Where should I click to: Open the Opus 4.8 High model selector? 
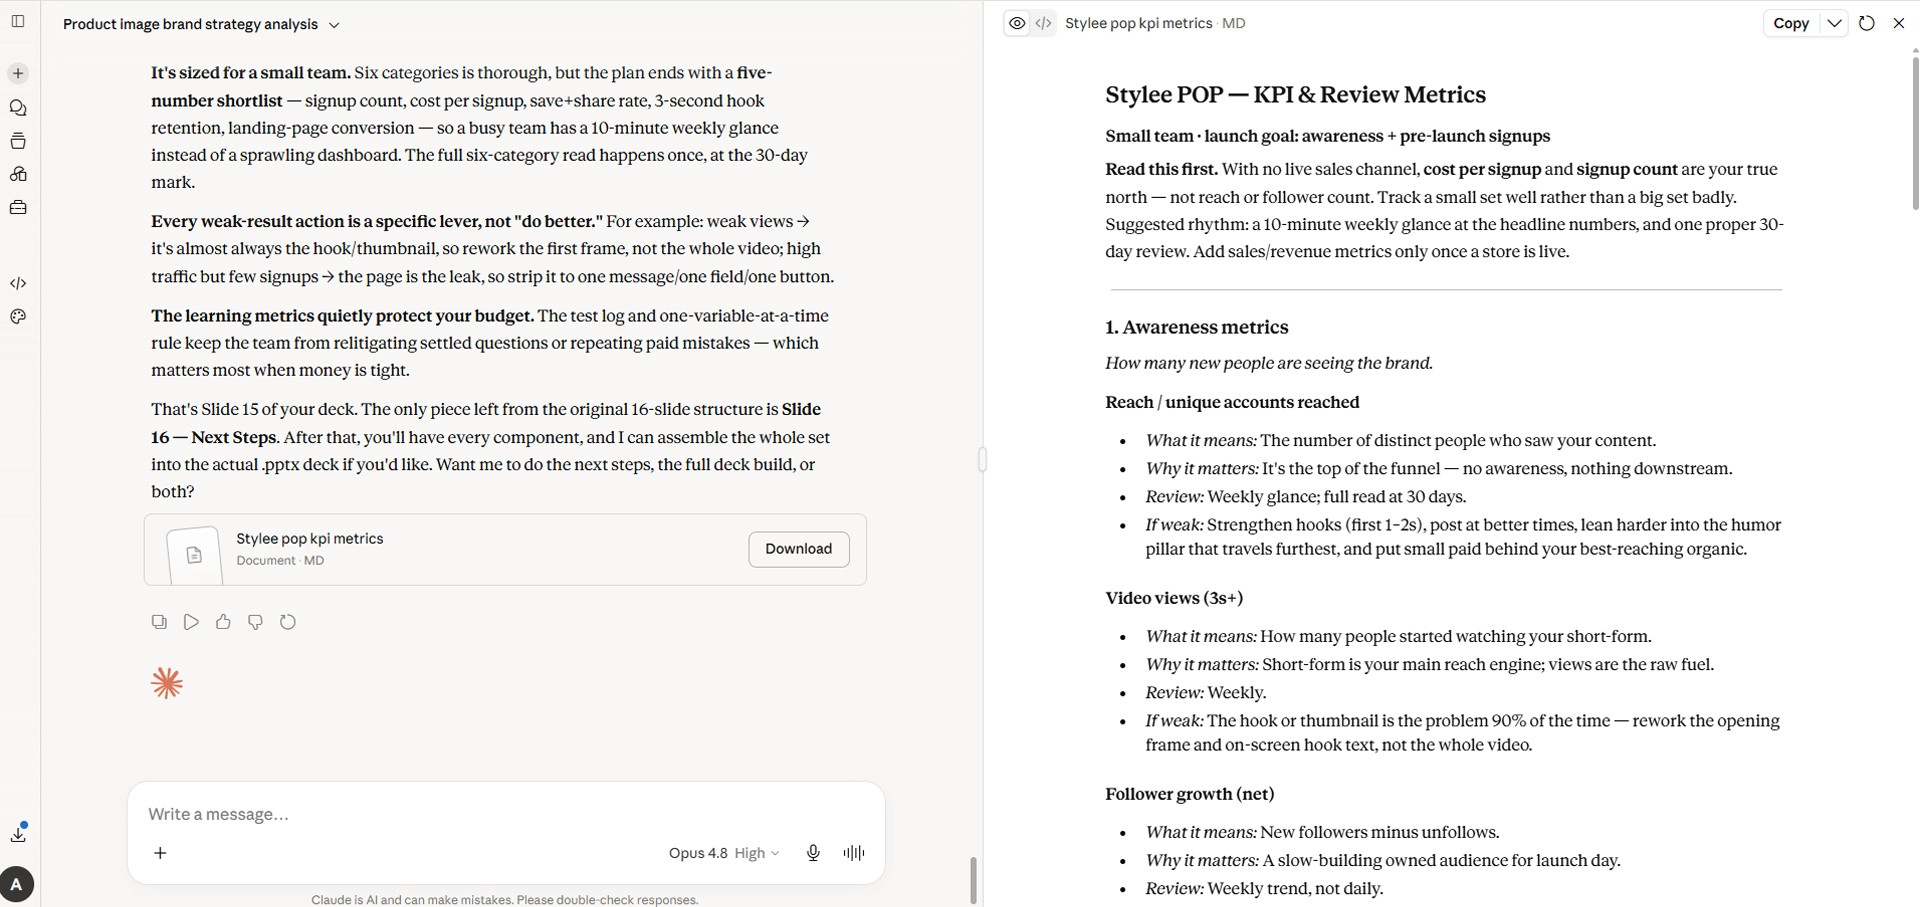[723, 853]
